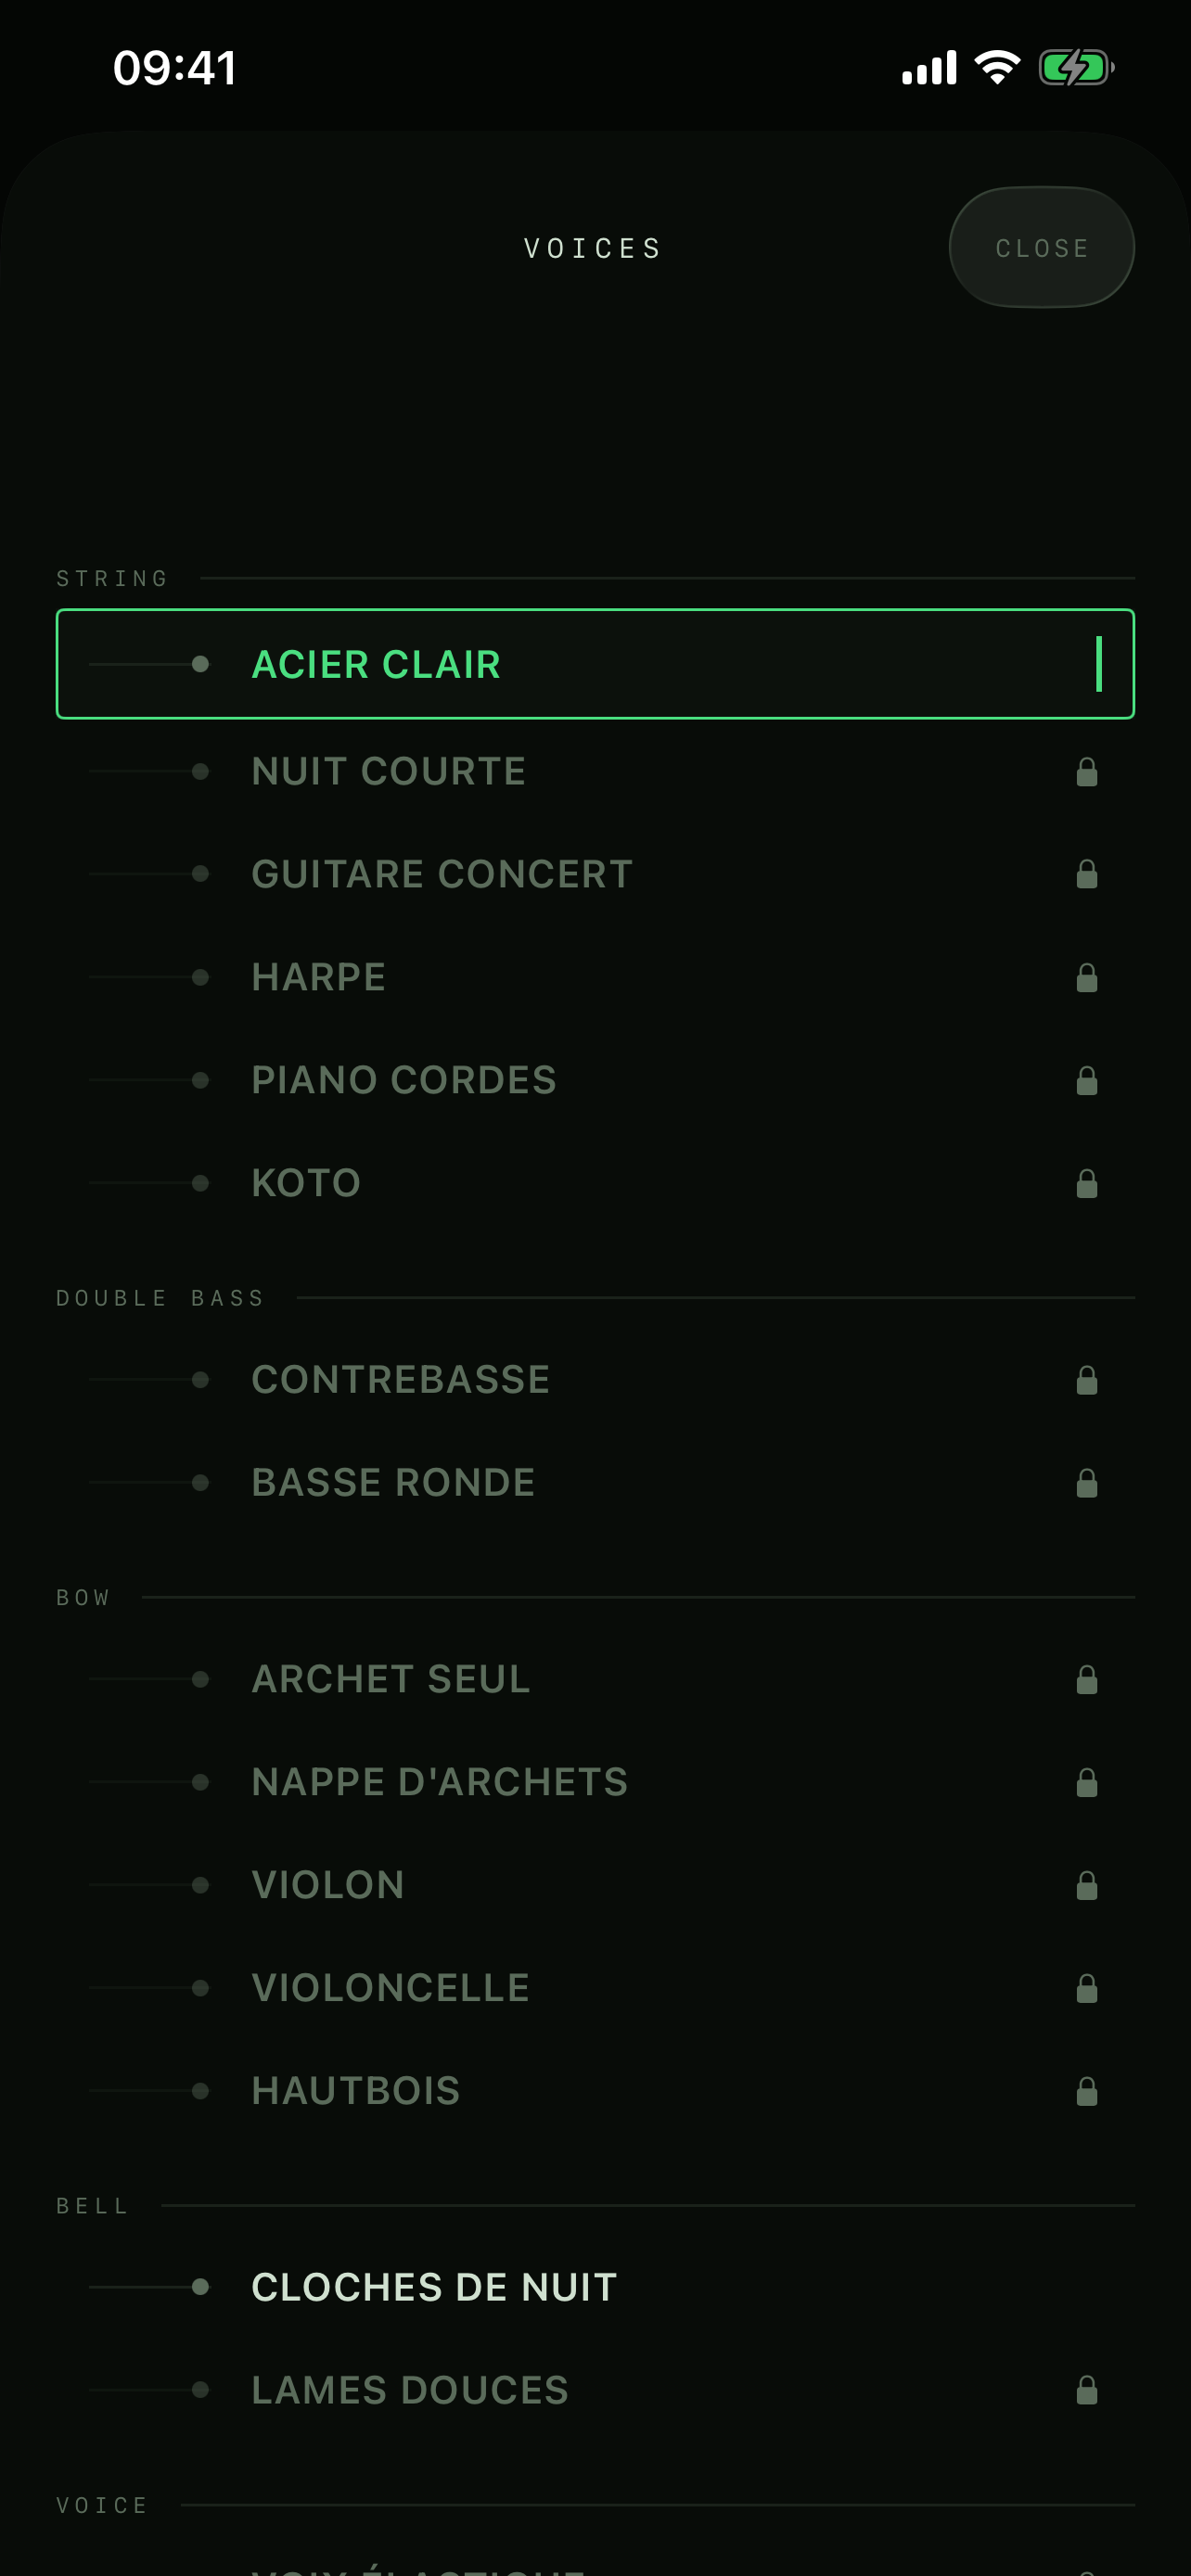Close the Voices panel
The image size is (1191, 2576).
coord(1041,247)
